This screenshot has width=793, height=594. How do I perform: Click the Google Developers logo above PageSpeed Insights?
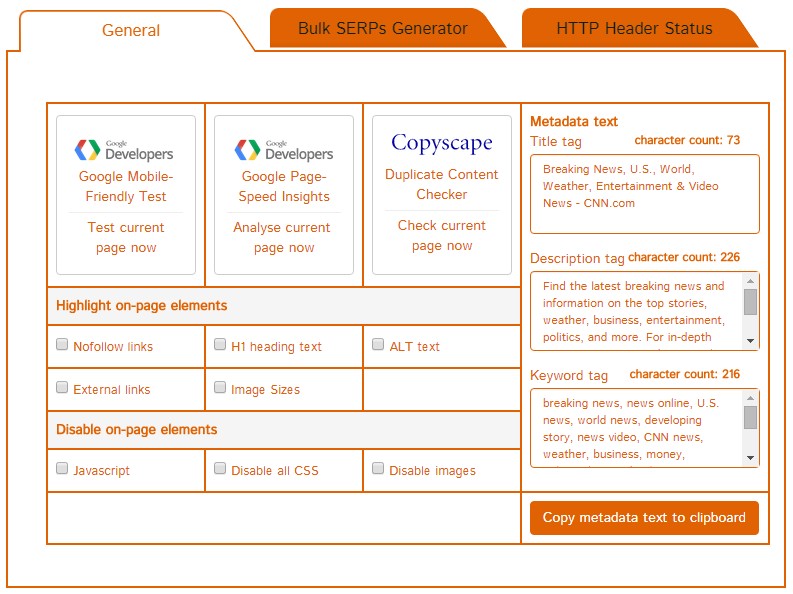coord(284,150)
